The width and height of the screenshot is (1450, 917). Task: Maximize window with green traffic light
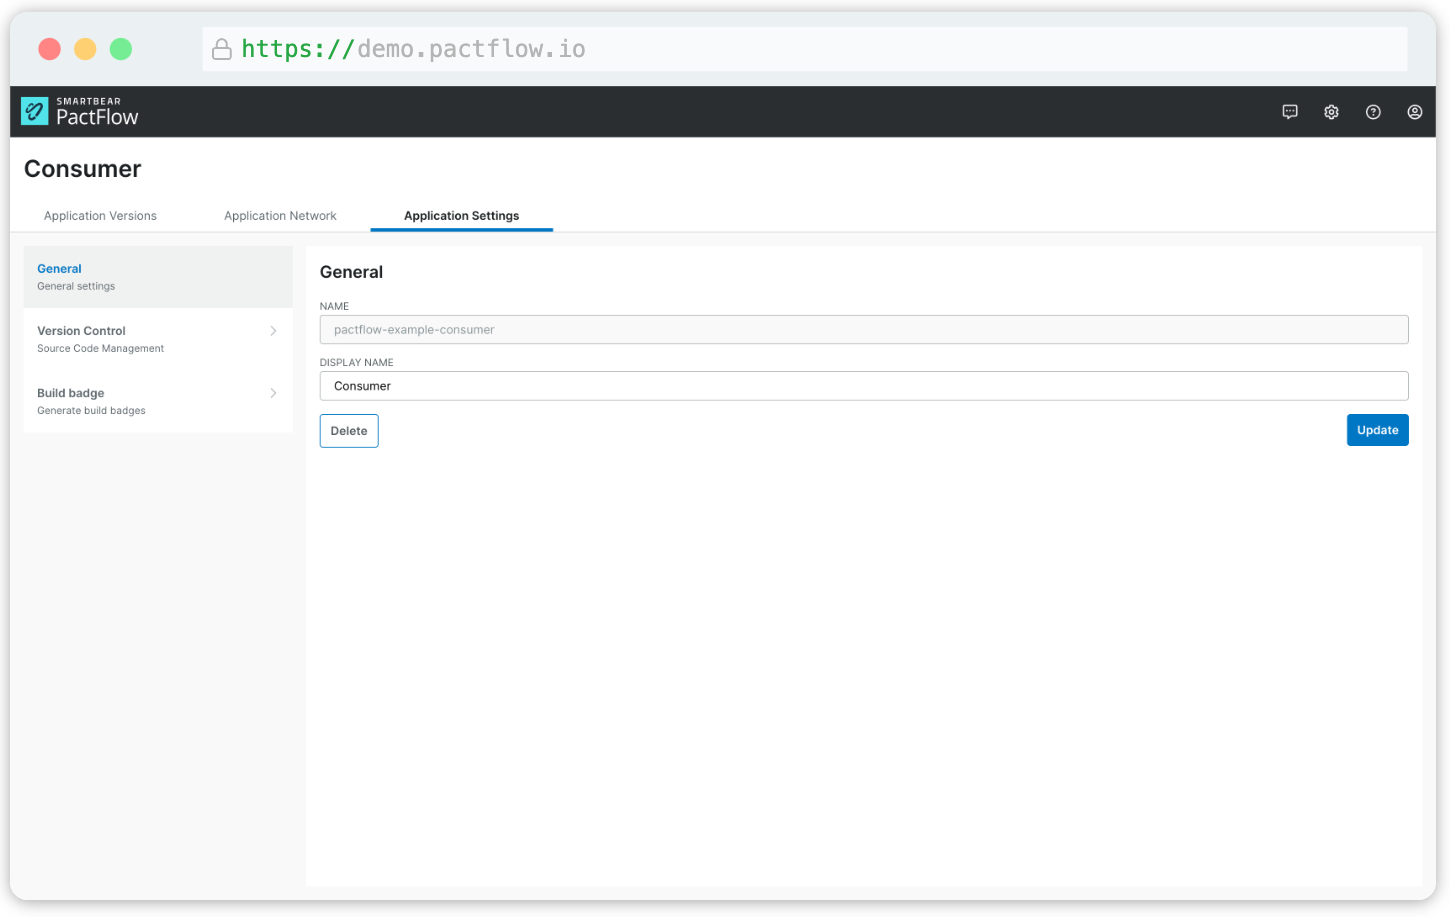121,49
